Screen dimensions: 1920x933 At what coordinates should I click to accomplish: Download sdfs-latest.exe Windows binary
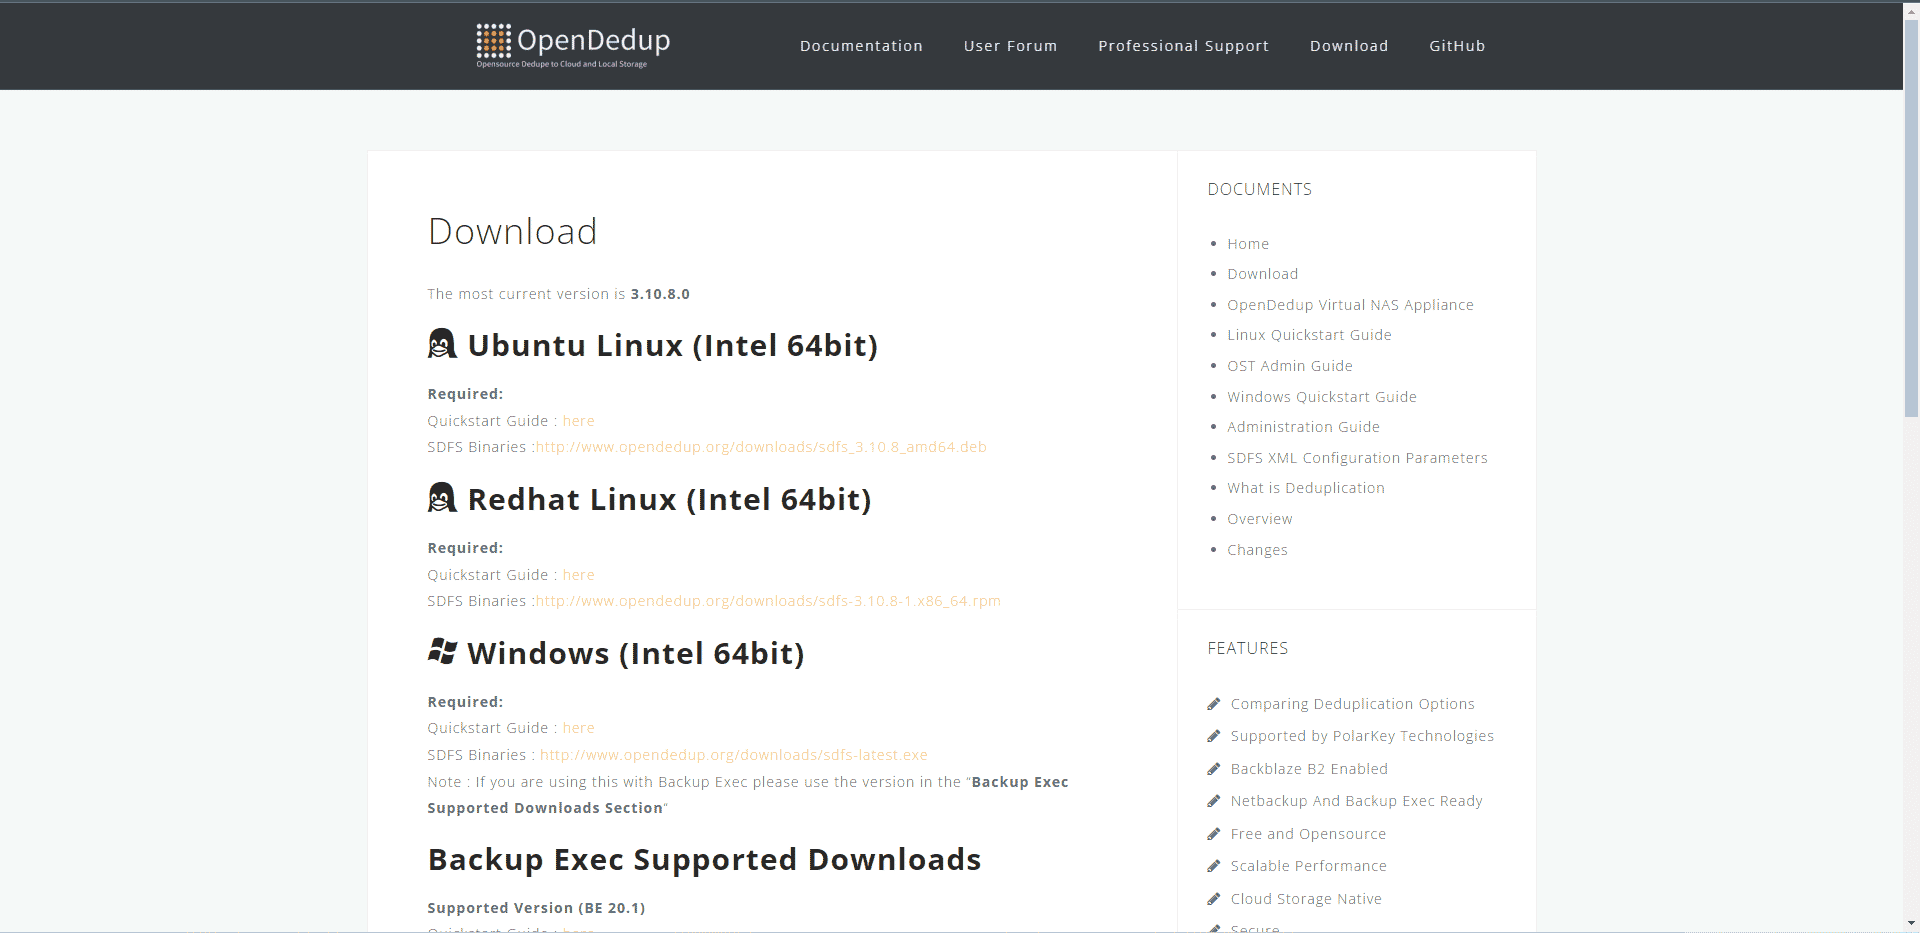click(734, 755)
